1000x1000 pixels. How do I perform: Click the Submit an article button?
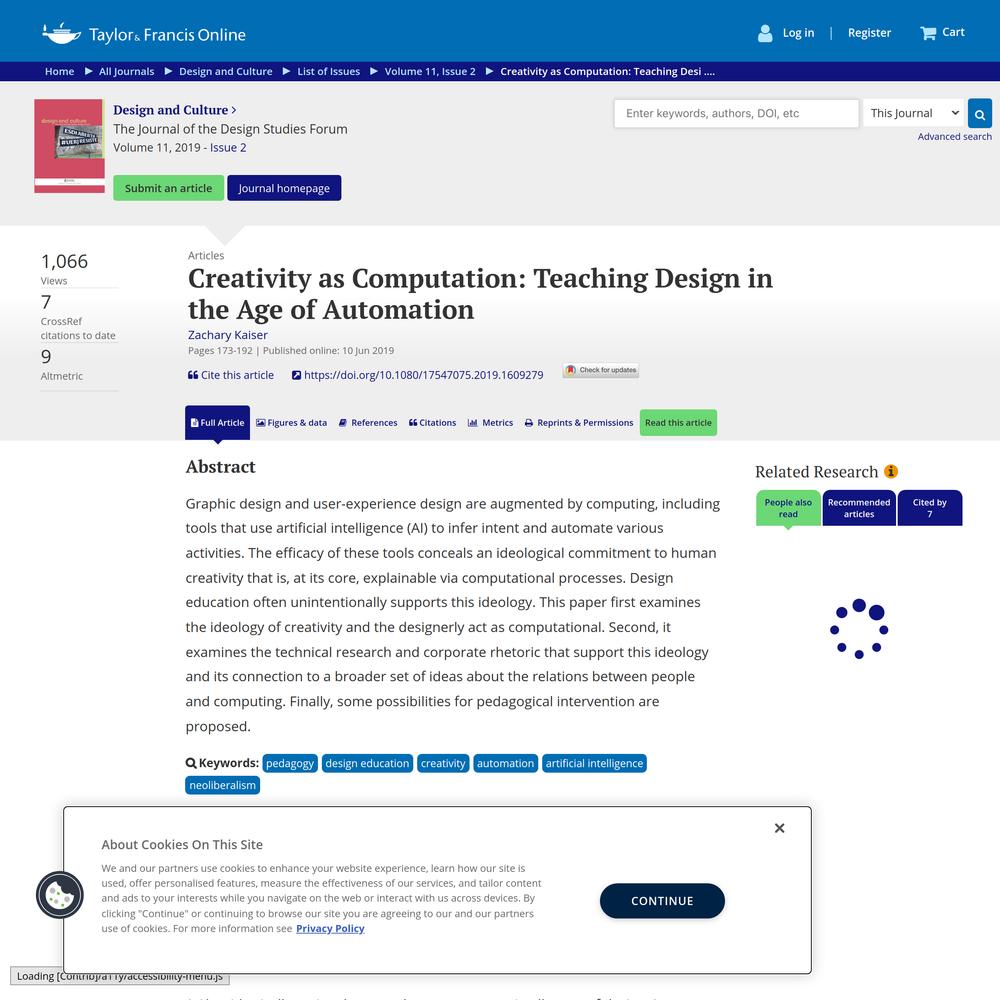pos(168,188)
